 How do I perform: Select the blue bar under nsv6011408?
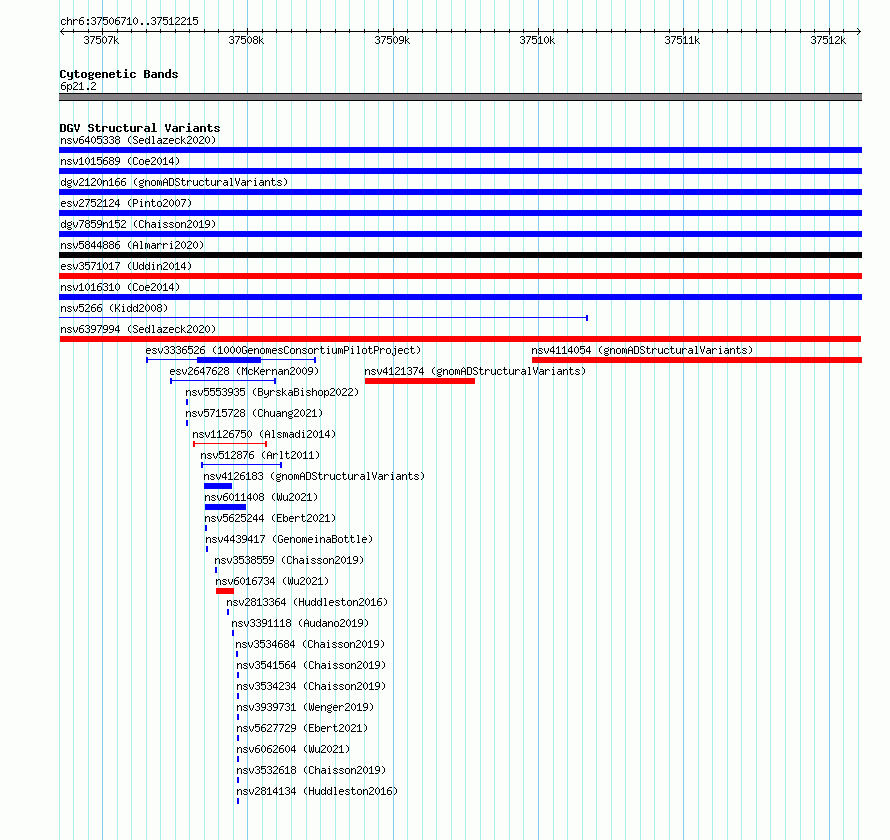pyautogui.click(x=225, y=507)
